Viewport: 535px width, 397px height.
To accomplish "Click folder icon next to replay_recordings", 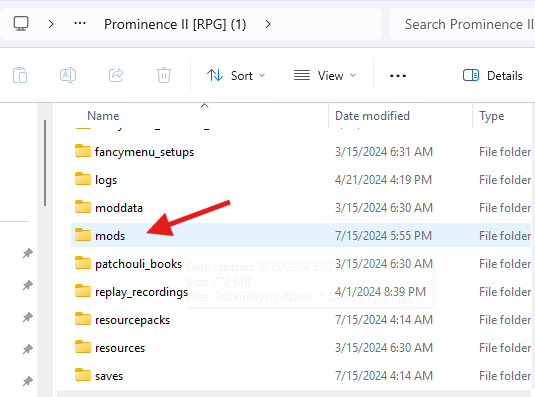I will (83, 291).
